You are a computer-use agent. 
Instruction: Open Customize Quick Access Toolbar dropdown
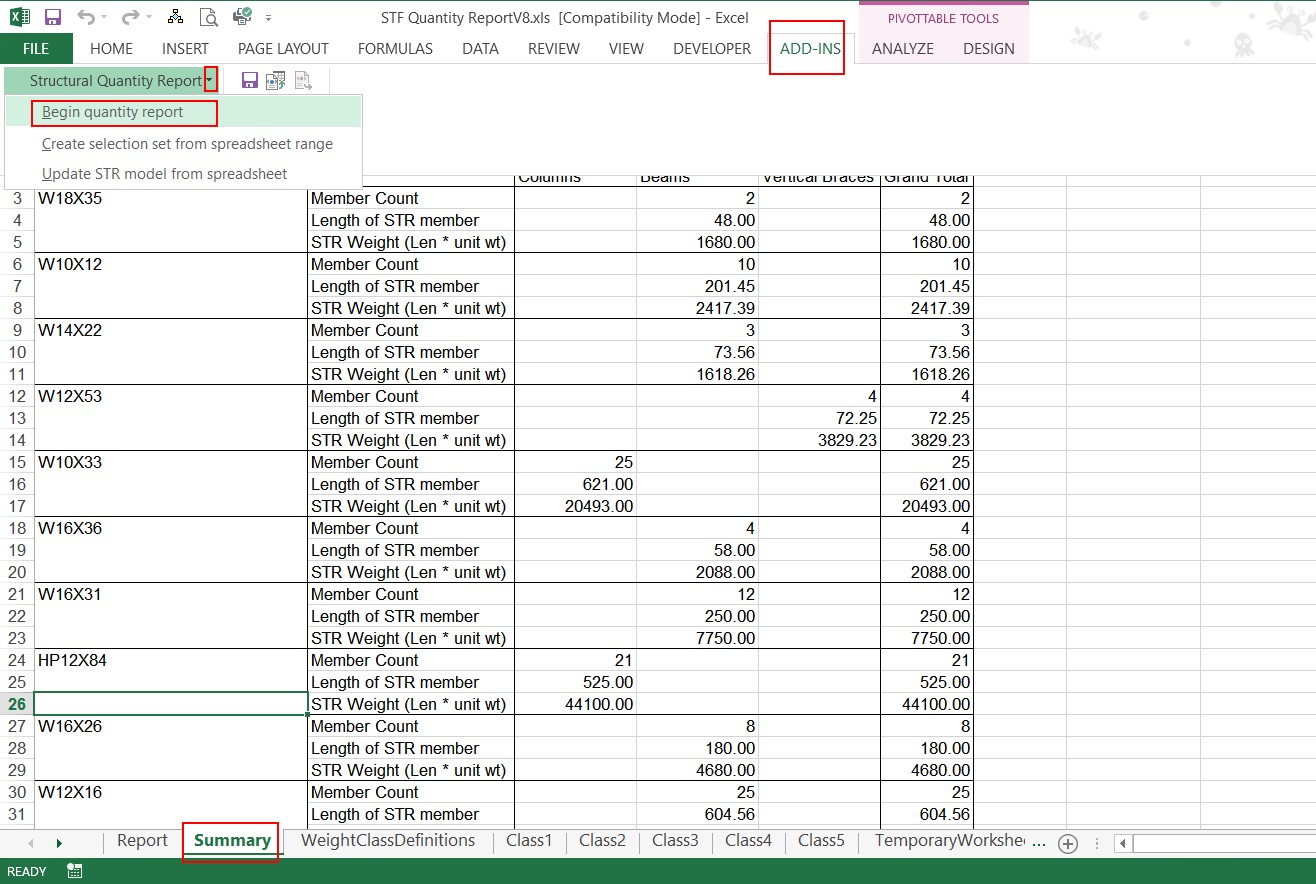(x=268, y=18)
